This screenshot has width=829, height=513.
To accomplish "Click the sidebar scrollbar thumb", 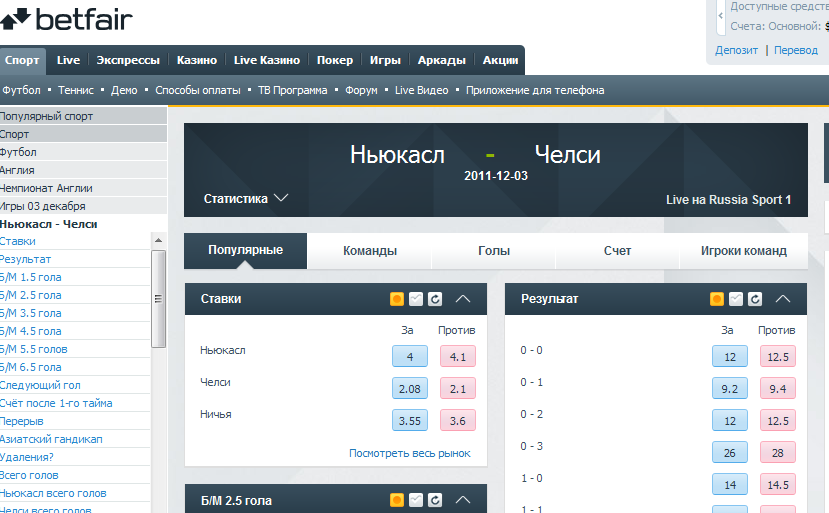I will click(x=158, y=299).
